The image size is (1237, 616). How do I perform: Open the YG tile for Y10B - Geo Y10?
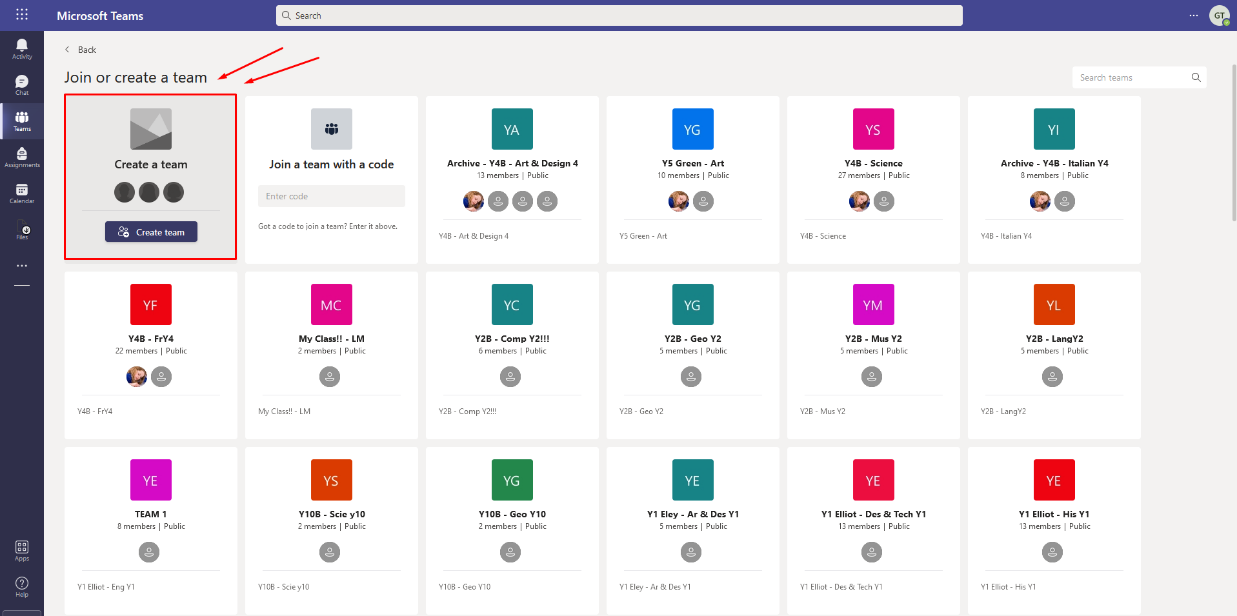coord(512,480)
